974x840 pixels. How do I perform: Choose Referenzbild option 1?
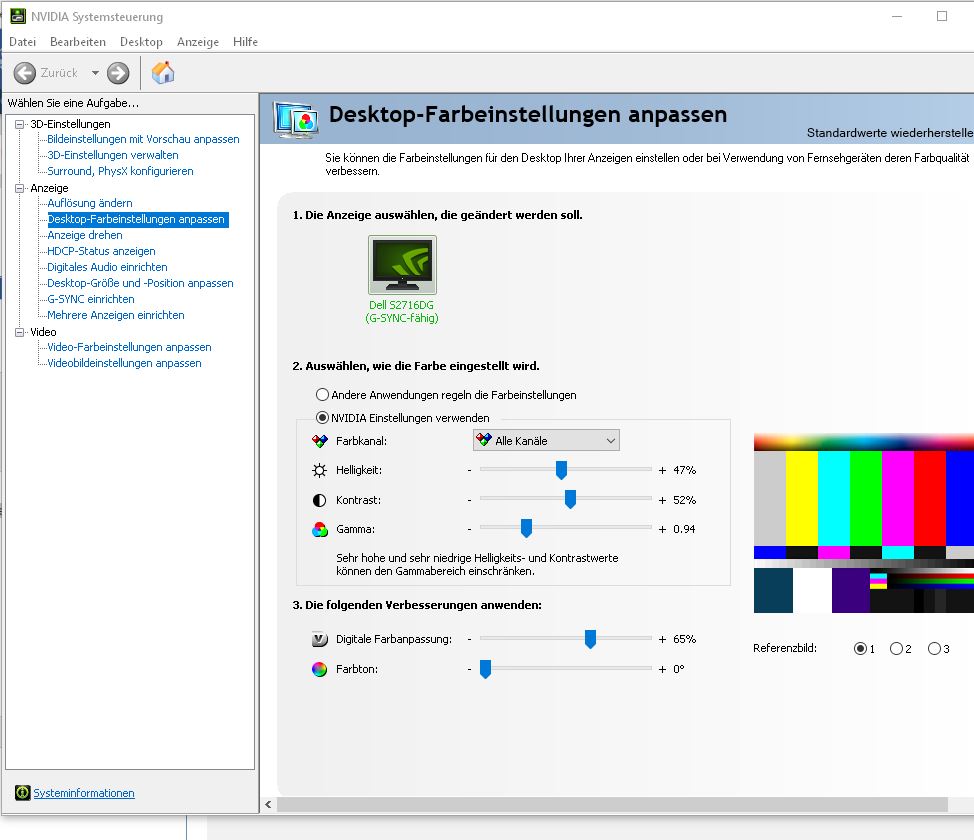pos(860,649)
